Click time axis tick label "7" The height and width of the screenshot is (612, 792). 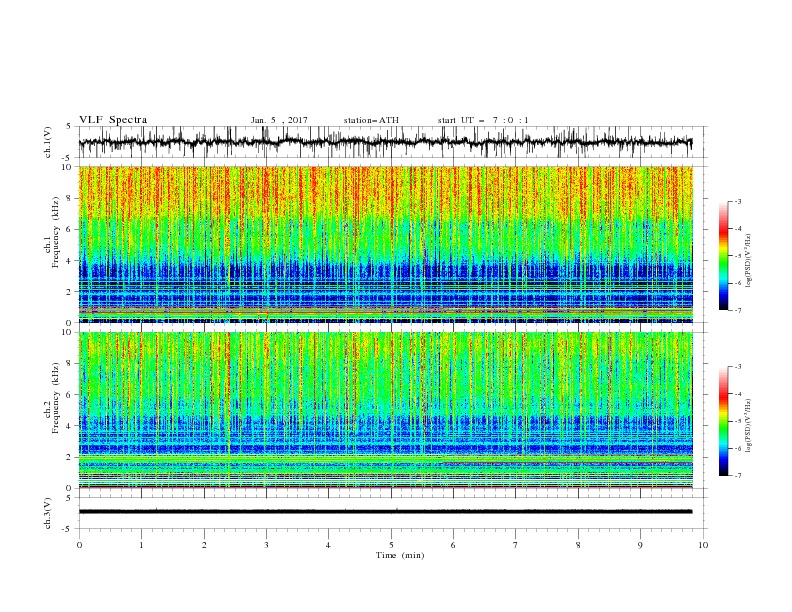click(x=516, y=545)
